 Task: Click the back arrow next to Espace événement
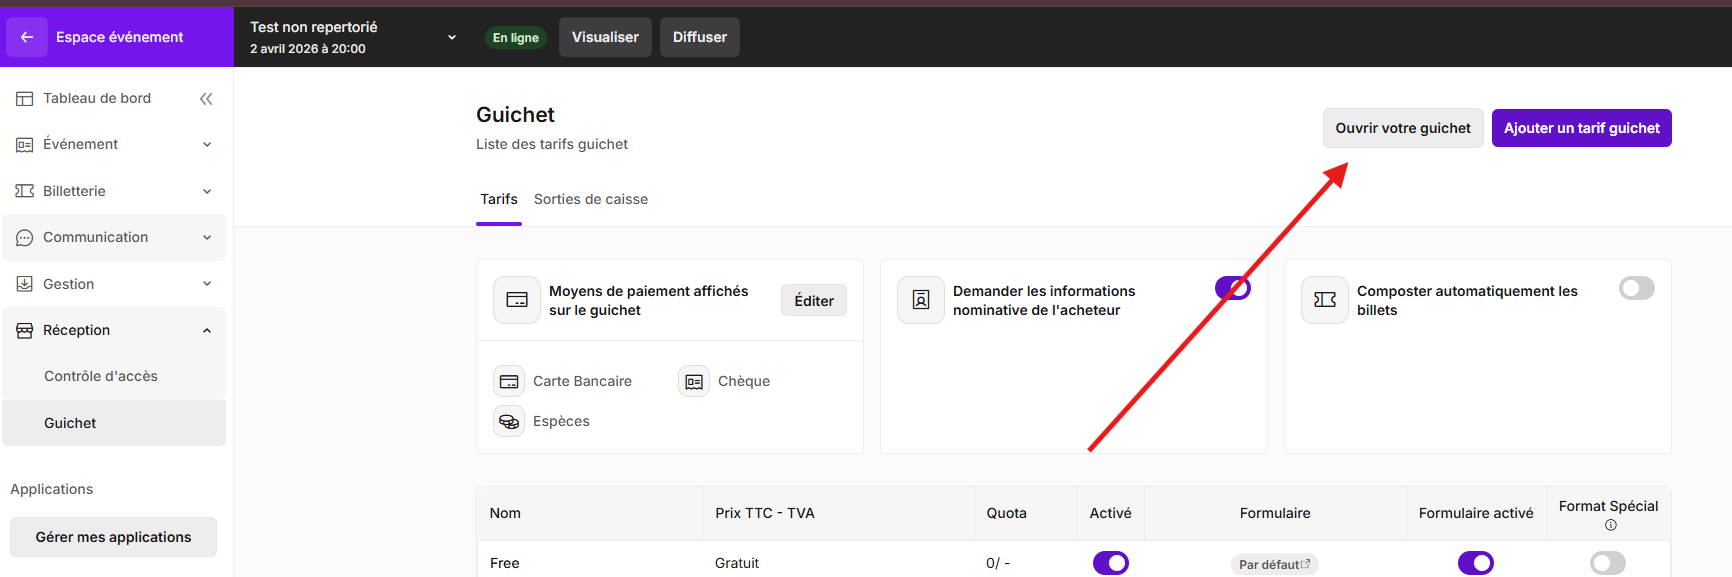(27, 37)
